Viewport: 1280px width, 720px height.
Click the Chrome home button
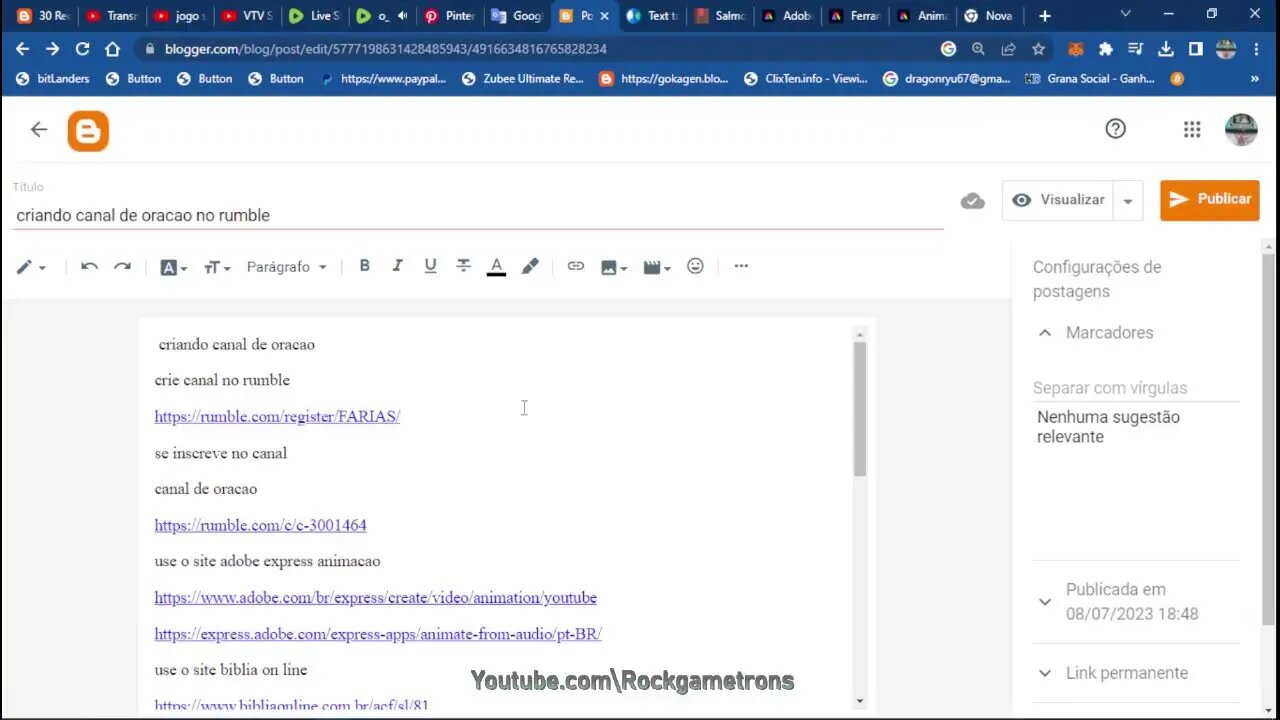click(x=112, y=48)
